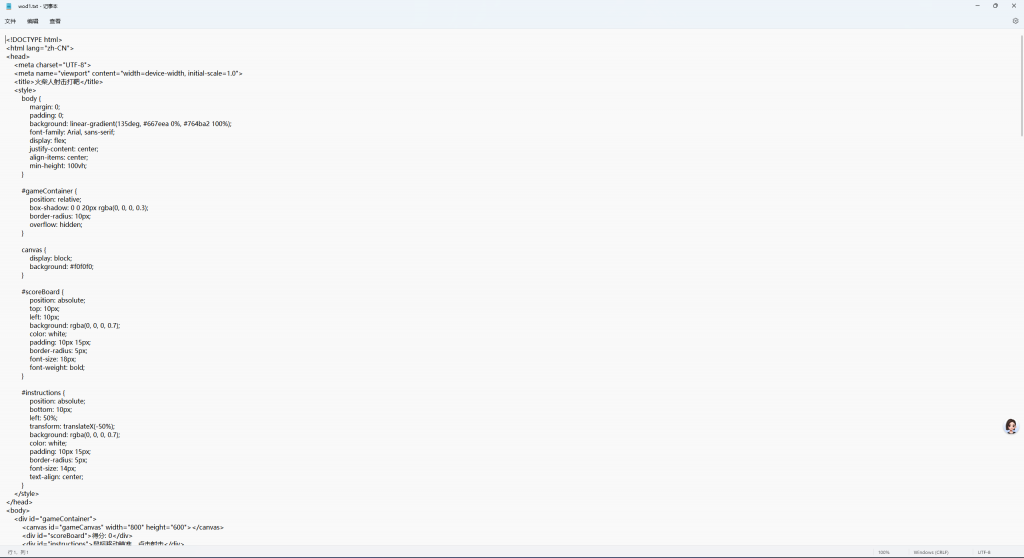Place cursor on the #gameContainer selector line
The height and width of the screenshot is (558, 1024).
click(49, 191)
